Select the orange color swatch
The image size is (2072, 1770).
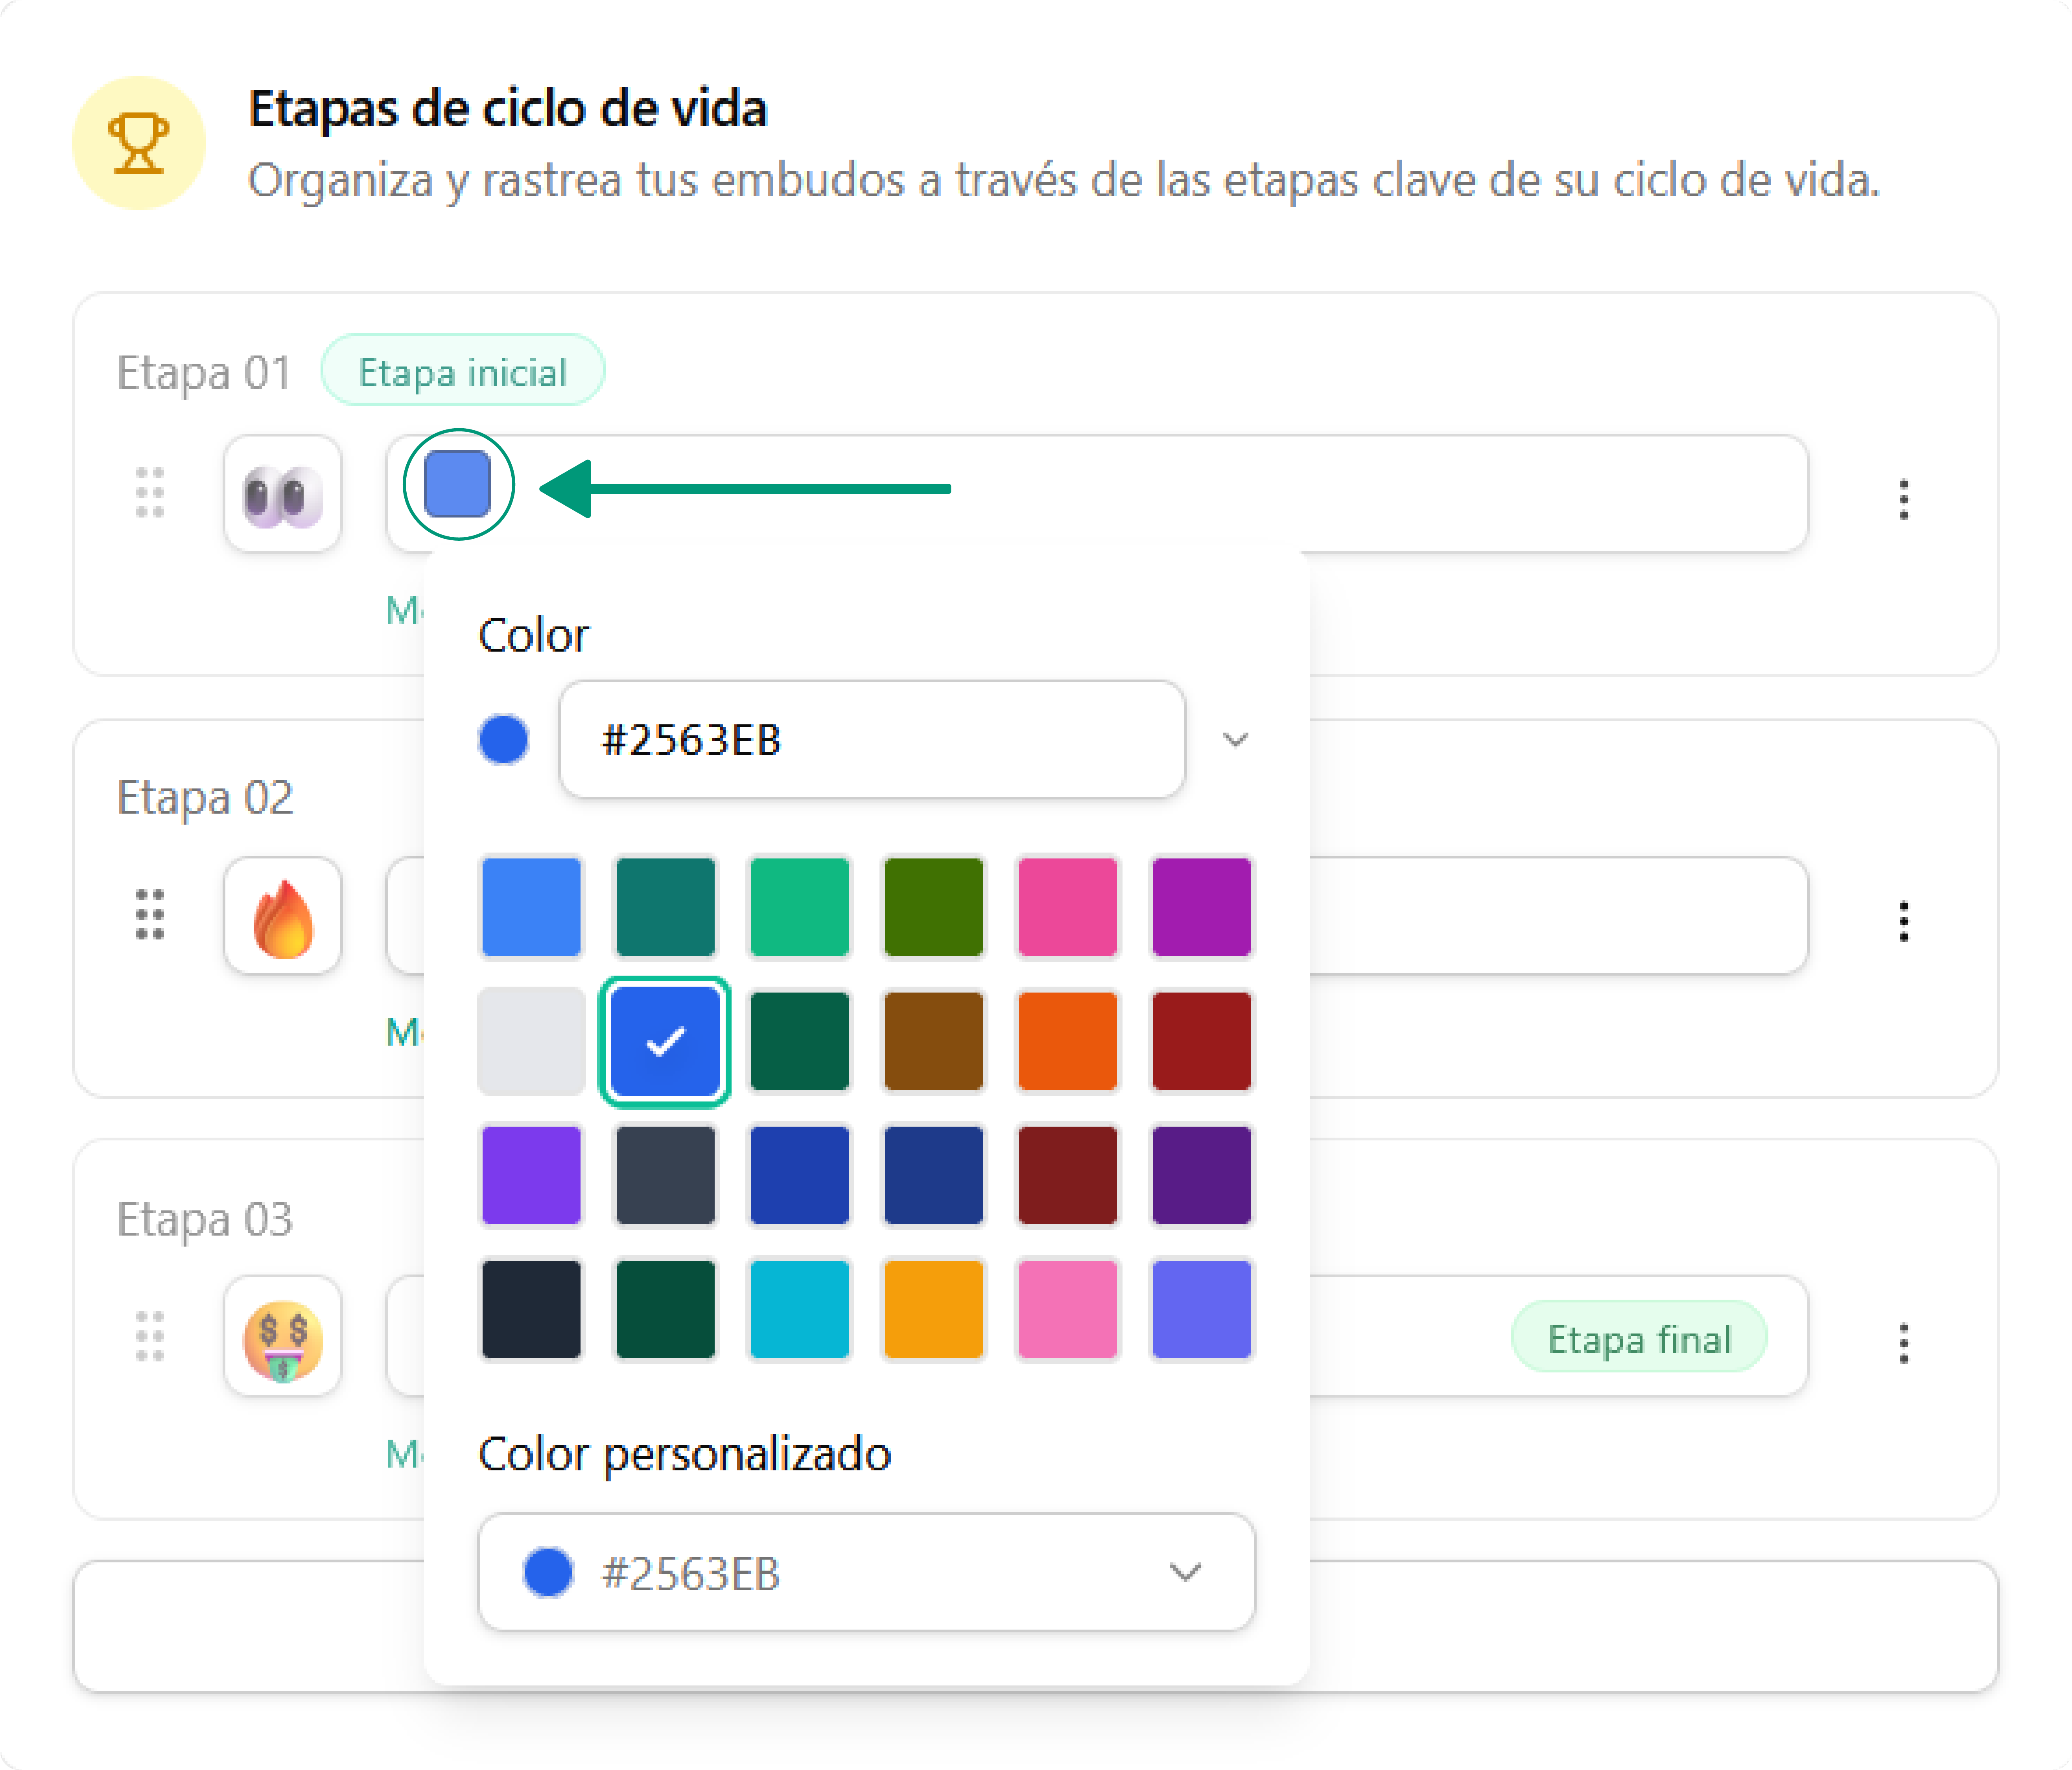[x=1067, y=1041]
